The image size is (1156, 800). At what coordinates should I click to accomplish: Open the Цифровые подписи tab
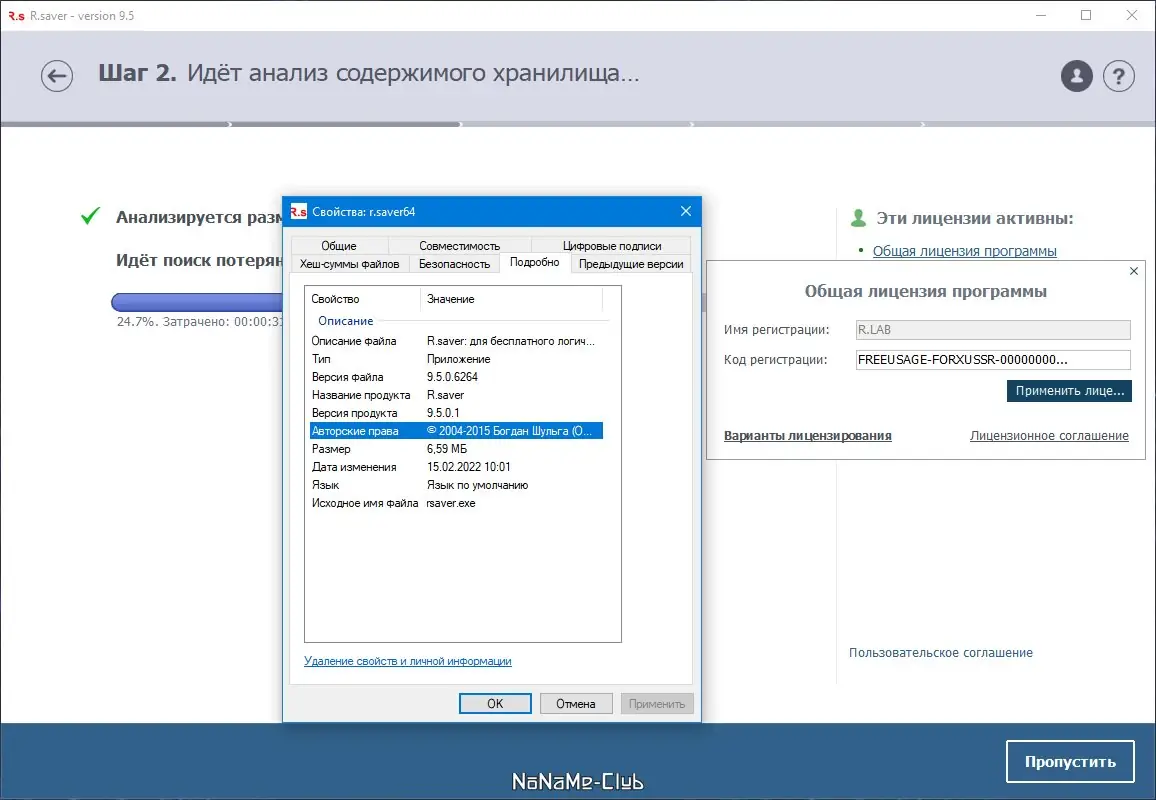(x=611, y=246)
